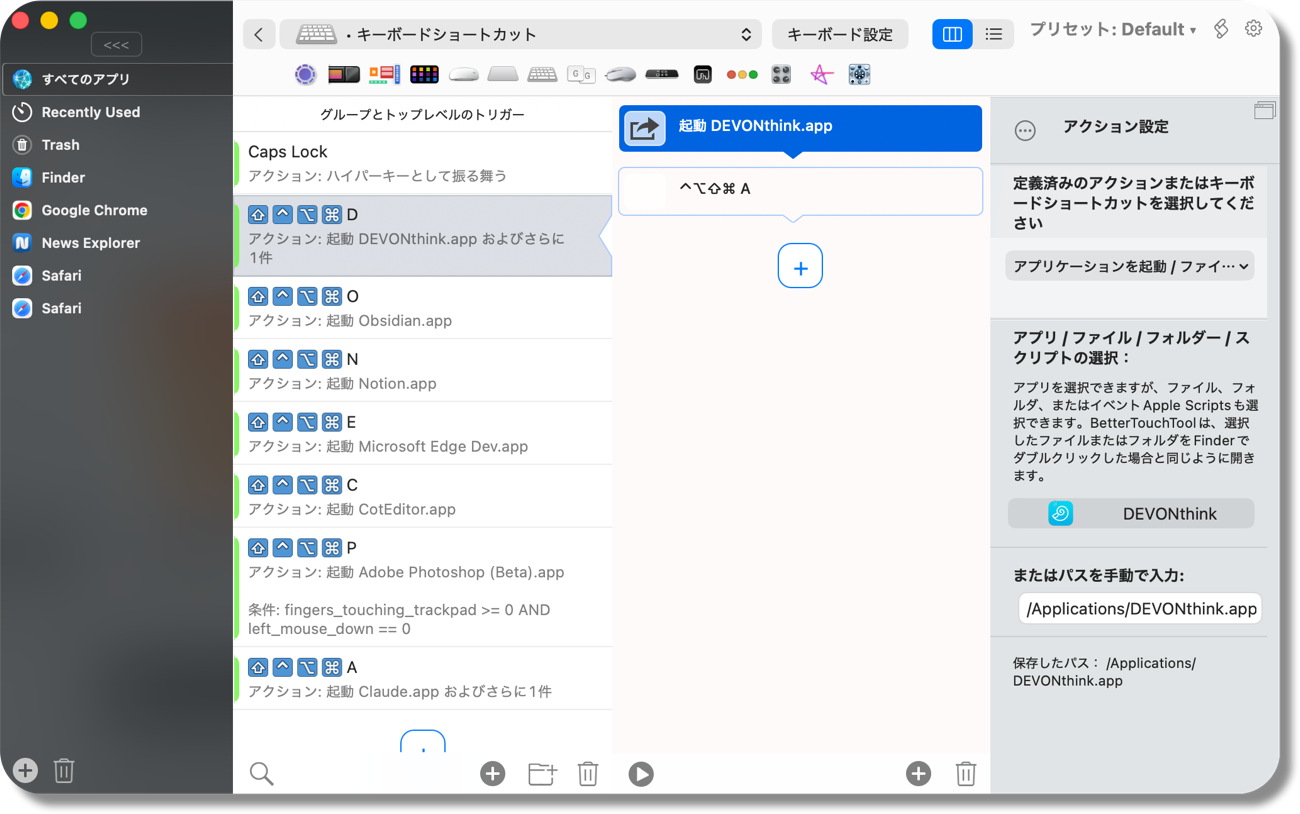
Task: Select the Magic Mouse trigger category icon
Action: tap(463, 74)
